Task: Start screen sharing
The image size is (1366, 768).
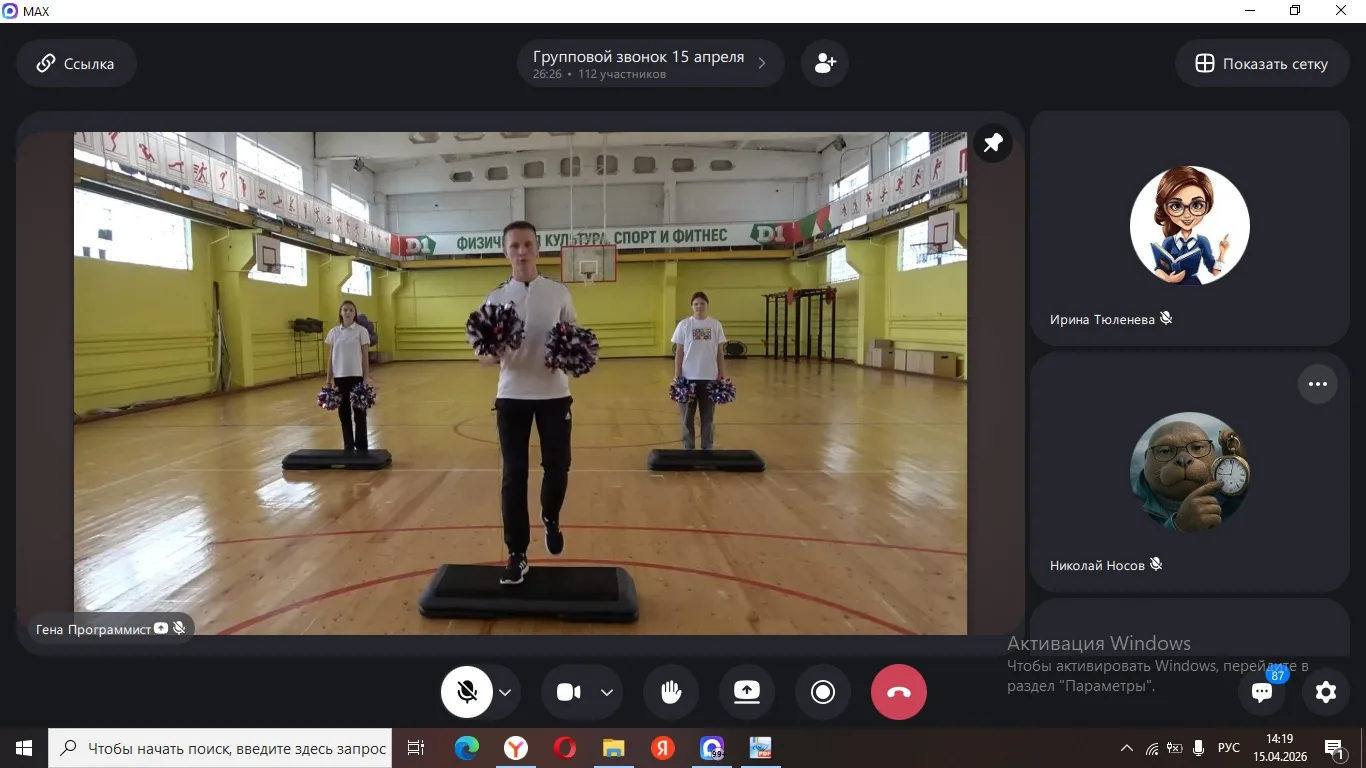Action: tap(747, 692)
